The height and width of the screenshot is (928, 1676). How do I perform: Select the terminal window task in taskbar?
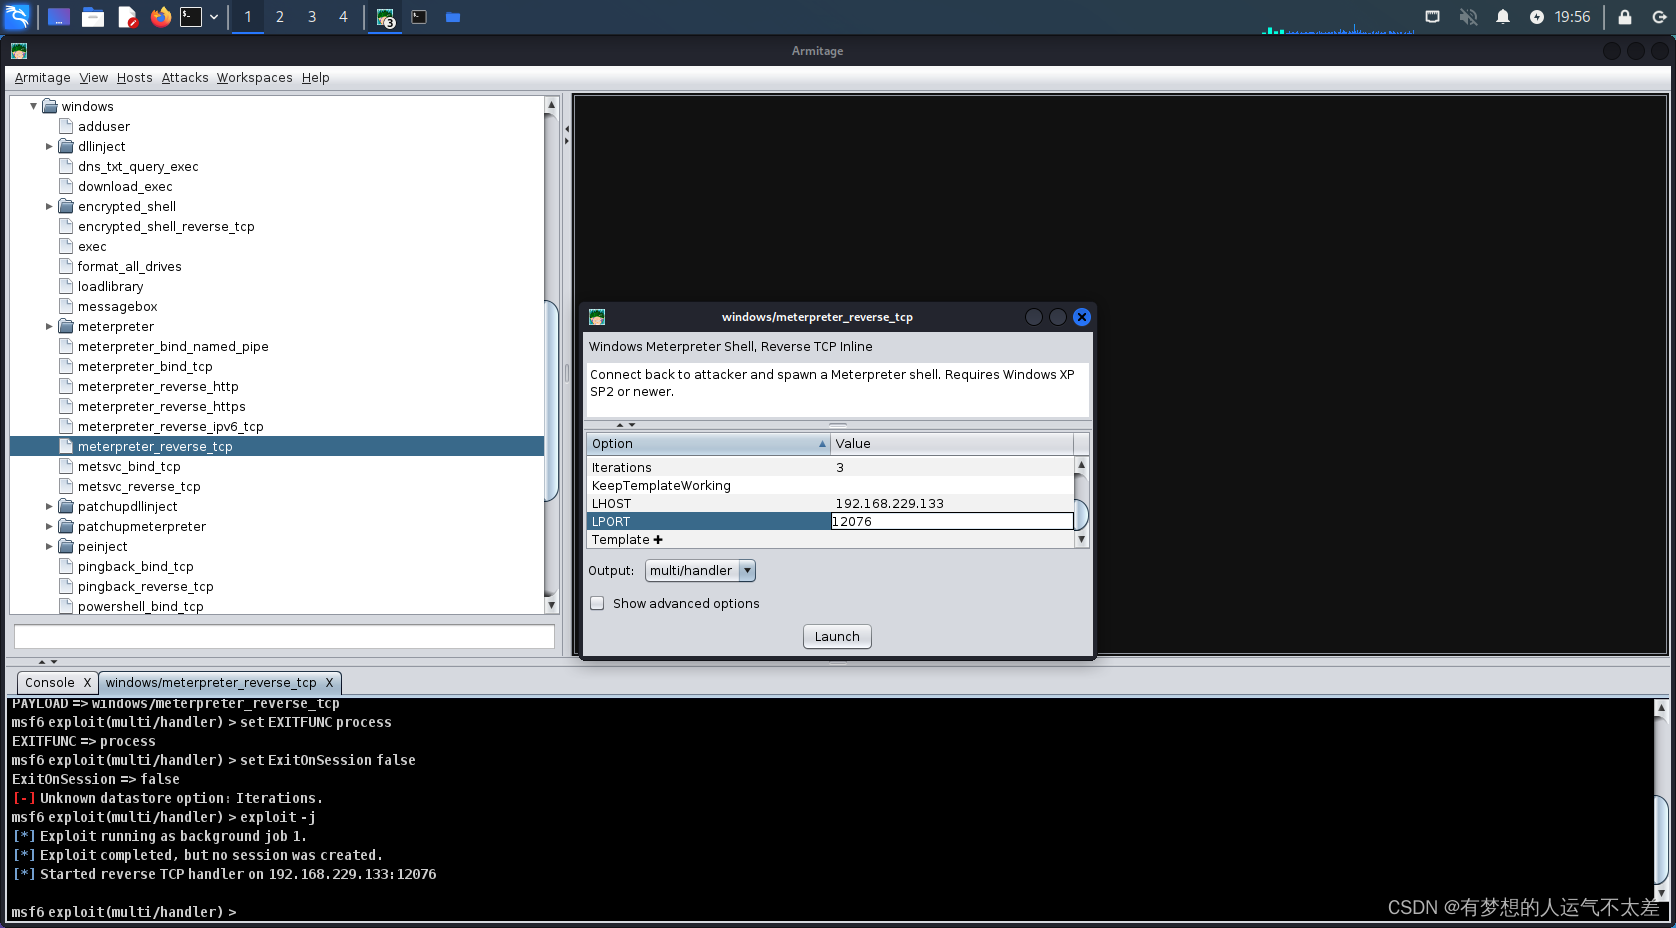[419, 17]
